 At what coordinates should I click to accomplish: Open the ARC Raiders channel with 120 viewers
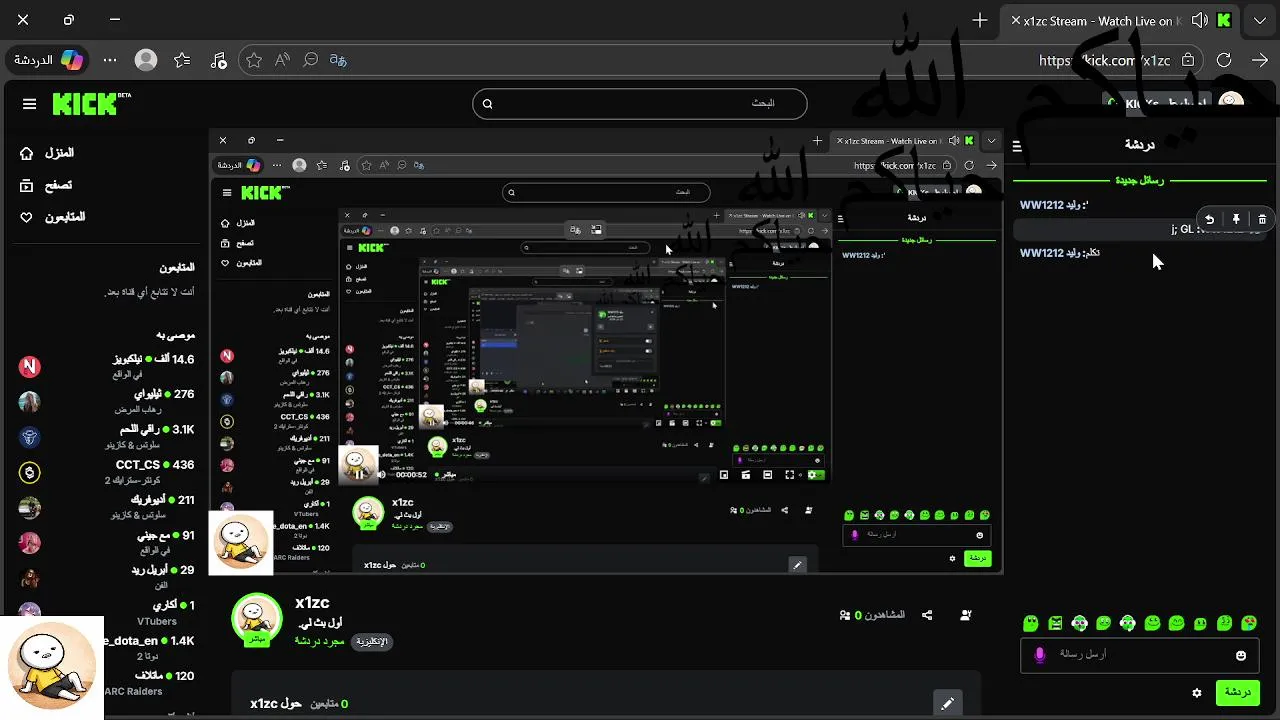tap(150, 682)
